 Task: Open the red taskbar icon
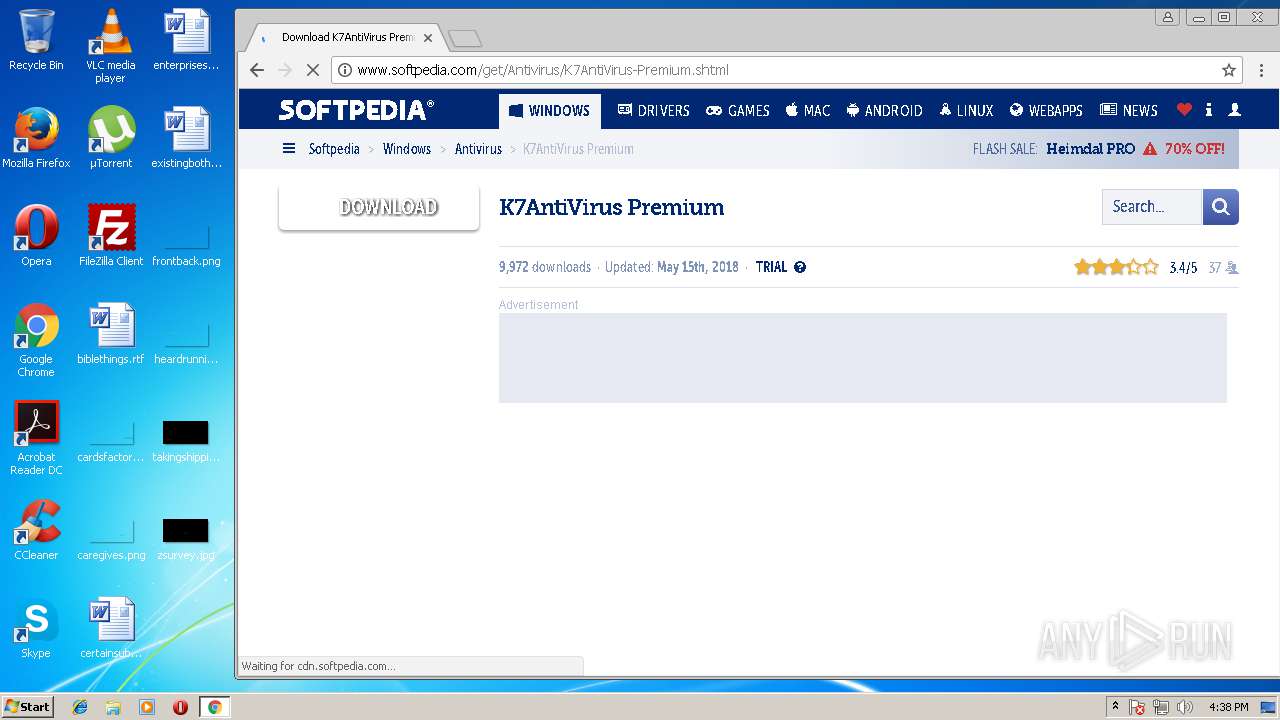pyautogui.click(x=180, y=707)
